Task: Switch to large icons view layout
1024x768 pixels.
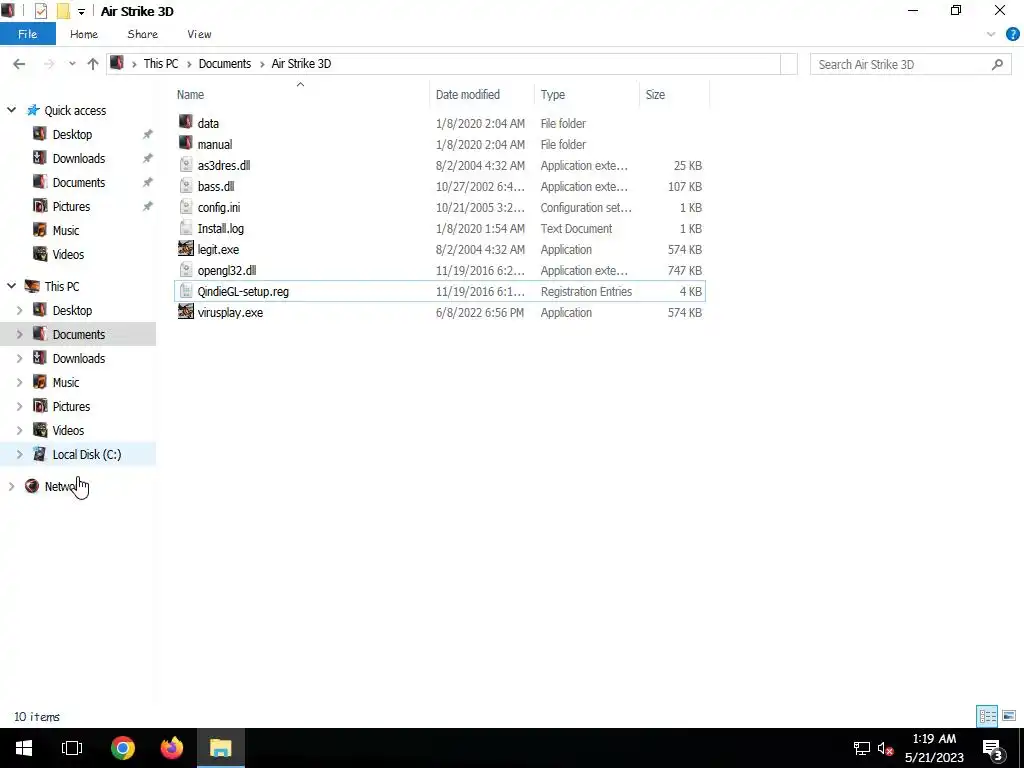Action: tap(1009, 716)
